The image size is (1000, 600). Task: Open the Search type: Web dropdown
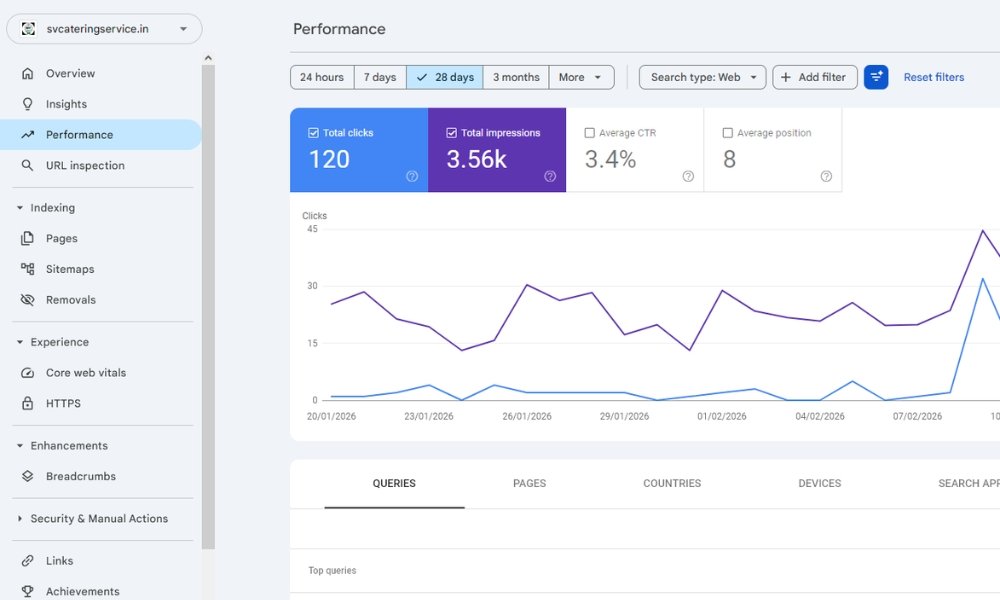click(702, 77)
